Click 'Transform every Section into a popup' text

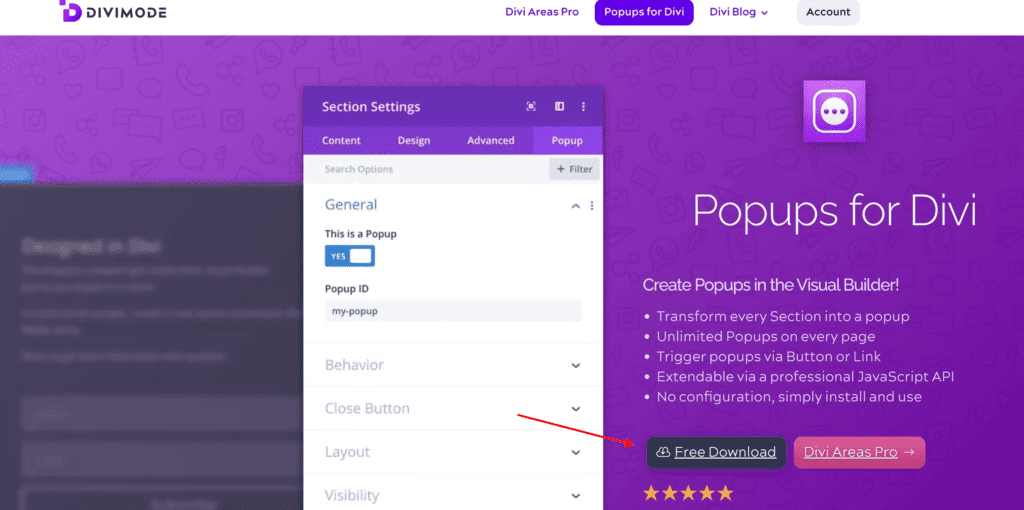[x=783, y=317]
